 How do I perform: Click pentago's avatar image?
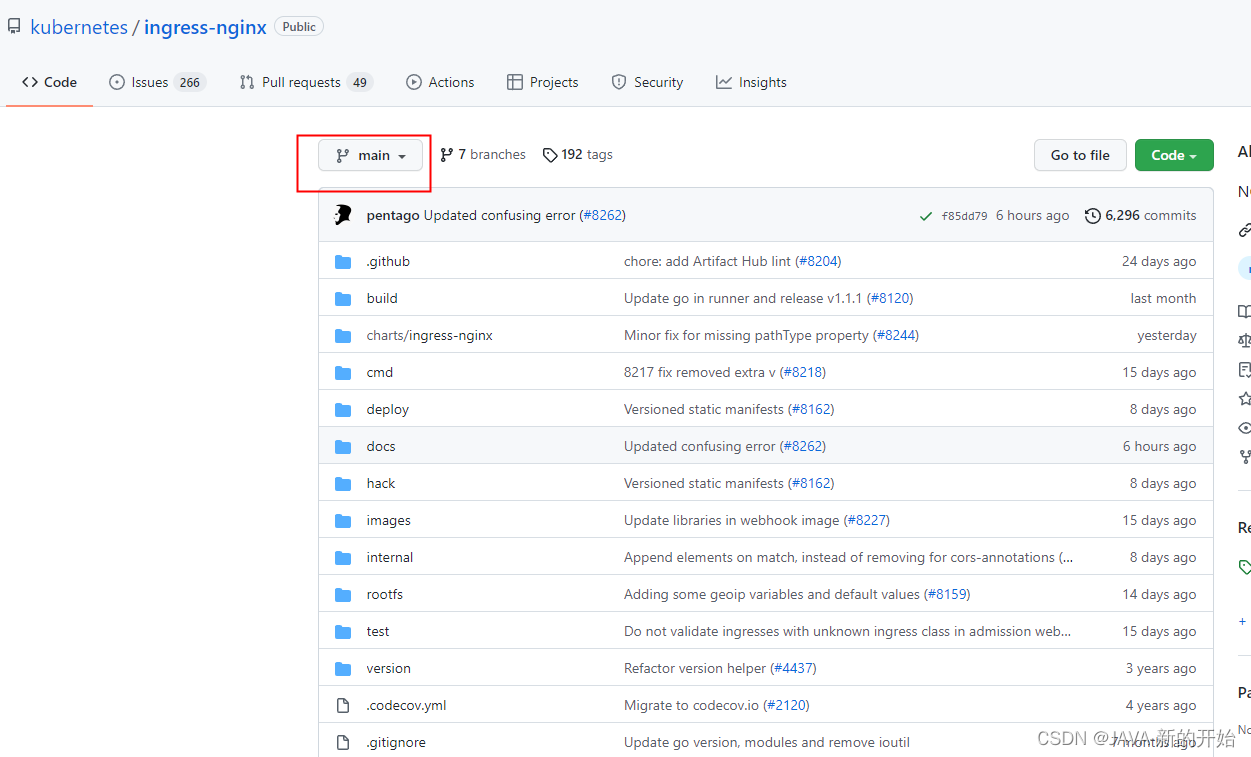tap(343, 215)
